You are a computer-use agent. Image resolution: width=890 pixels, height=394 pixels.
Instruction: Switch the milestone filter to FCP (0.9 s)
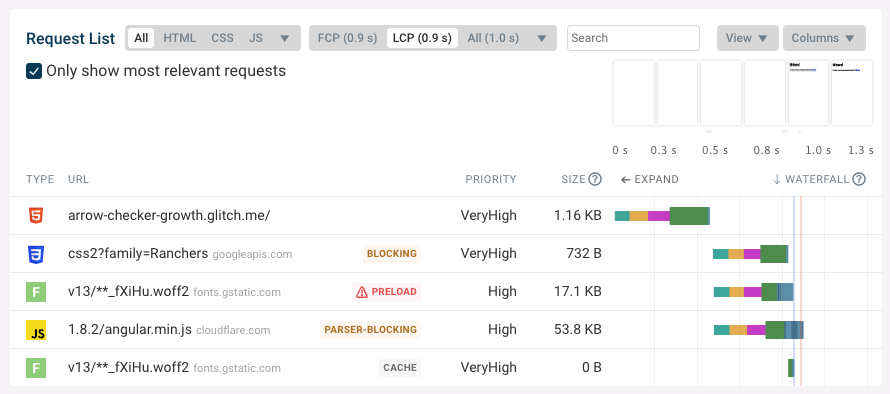point(347,38)
